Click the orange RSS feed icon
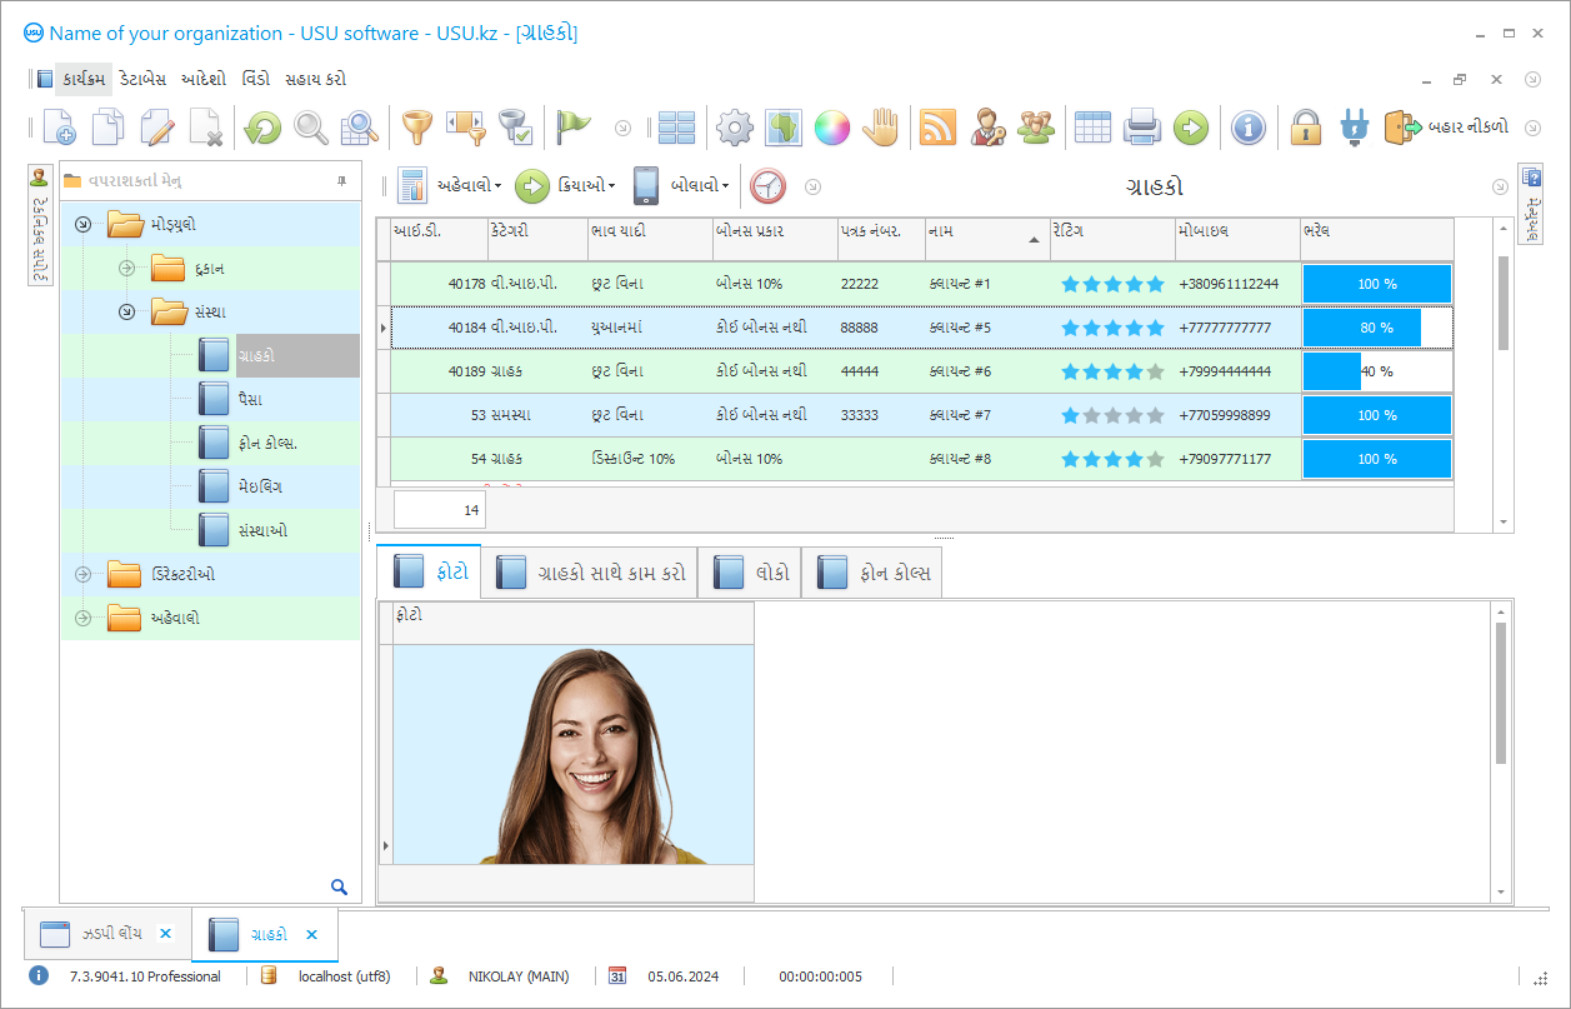 937,128
